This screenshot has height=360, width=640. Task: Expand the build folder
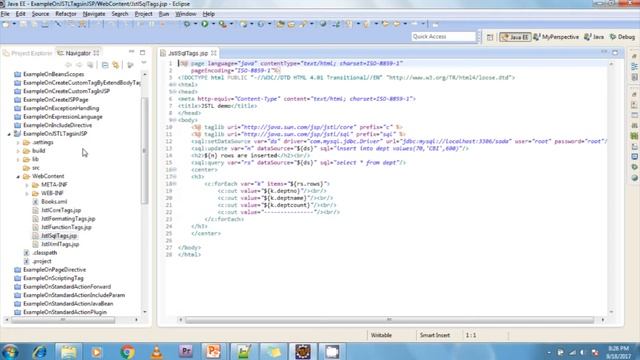click(x=18, y=151)
